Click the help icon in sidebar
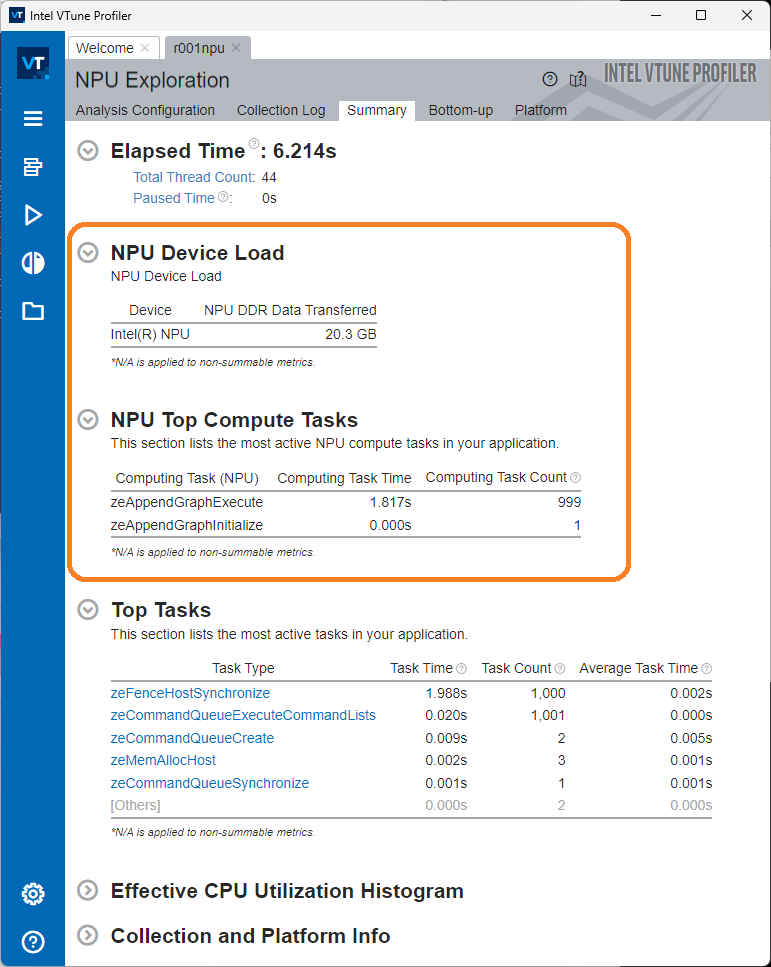The image size is (771, 967). pos(33,941)
